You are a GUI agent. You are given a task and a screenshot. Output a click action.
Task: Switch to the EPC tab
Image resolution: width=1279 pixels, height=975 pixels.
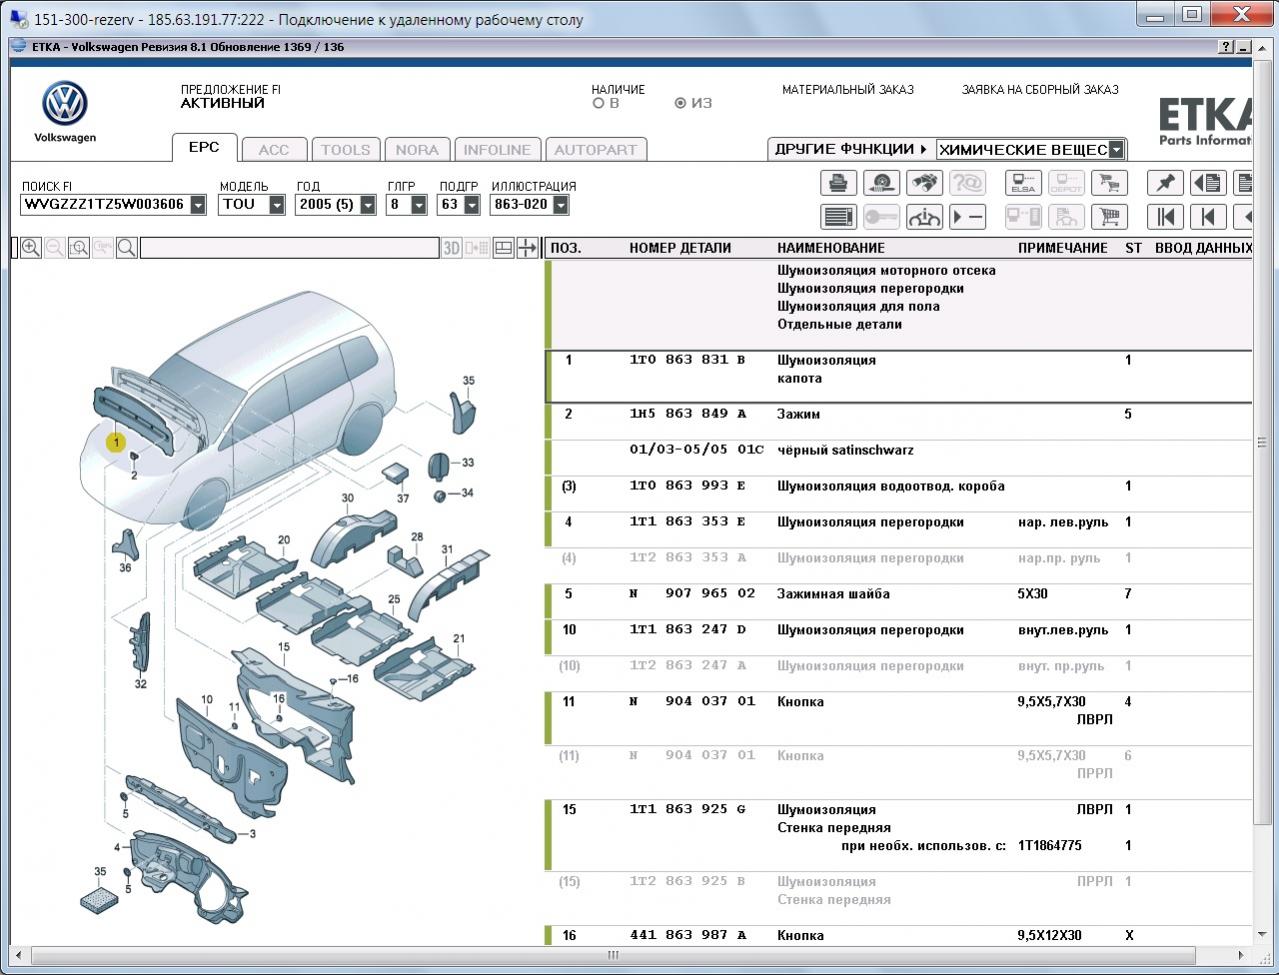tap(204, 147)
